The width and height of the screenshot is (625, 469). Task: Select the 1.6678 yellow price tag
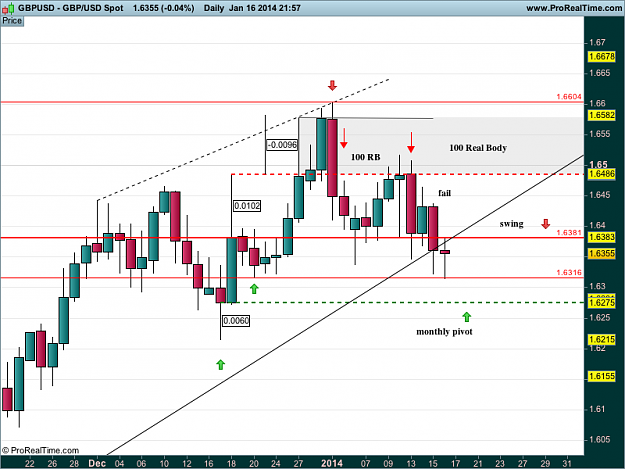point(602,57)
